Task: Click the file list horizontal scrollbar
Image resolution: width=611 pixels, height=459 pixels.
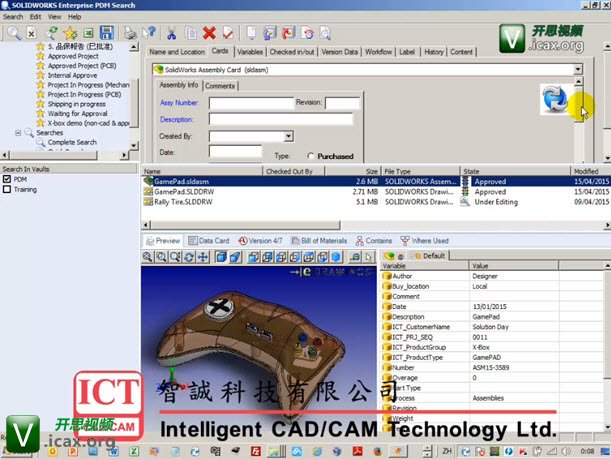Action: 245,225
